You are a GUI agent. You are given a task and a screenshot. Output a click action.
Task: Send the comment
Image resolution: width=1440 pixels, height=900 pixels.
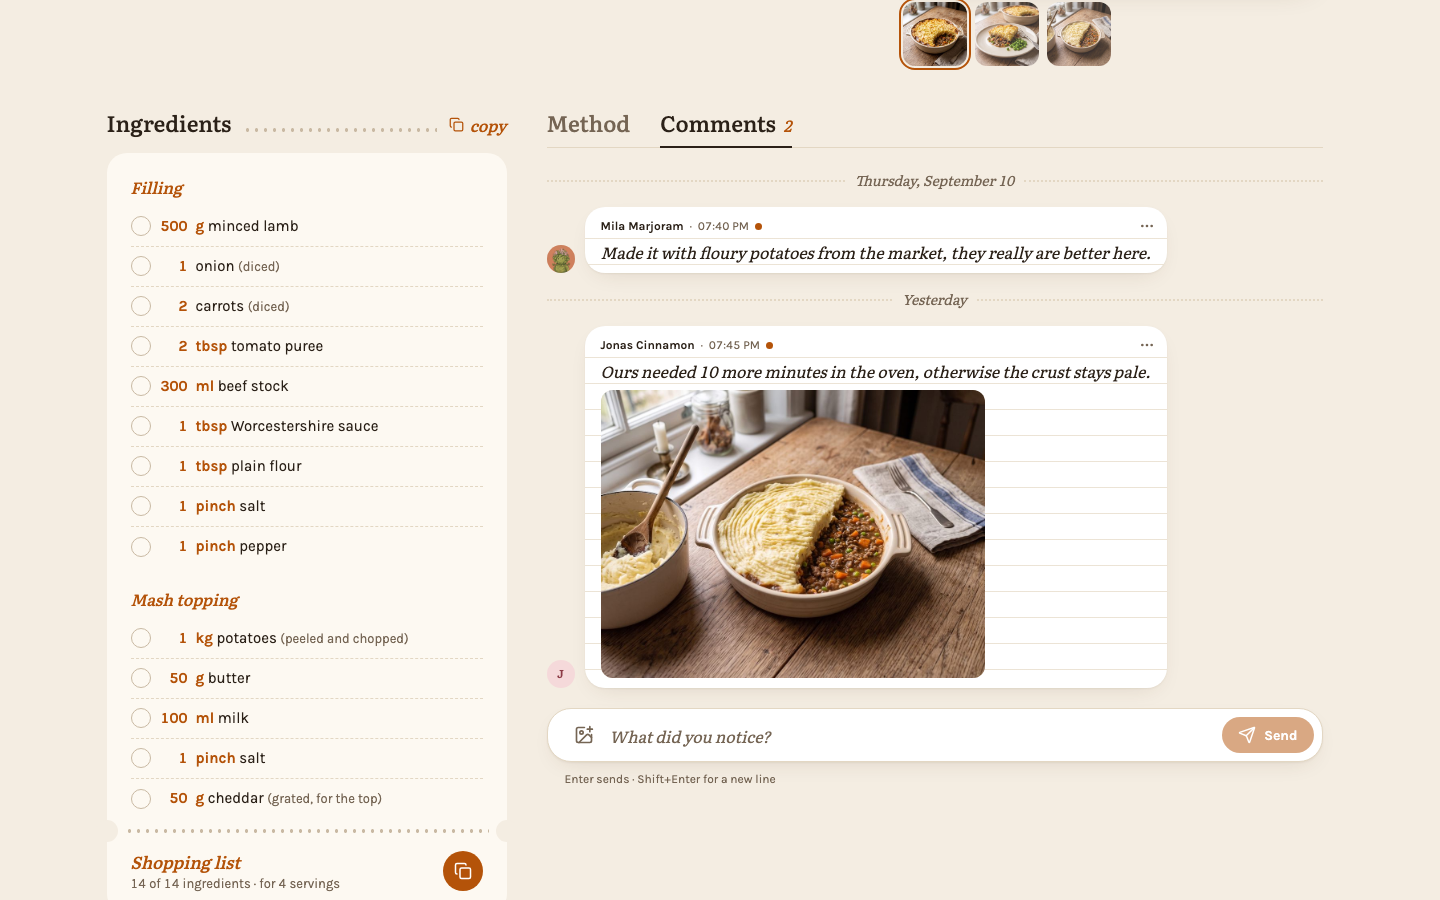point(1267,735)
